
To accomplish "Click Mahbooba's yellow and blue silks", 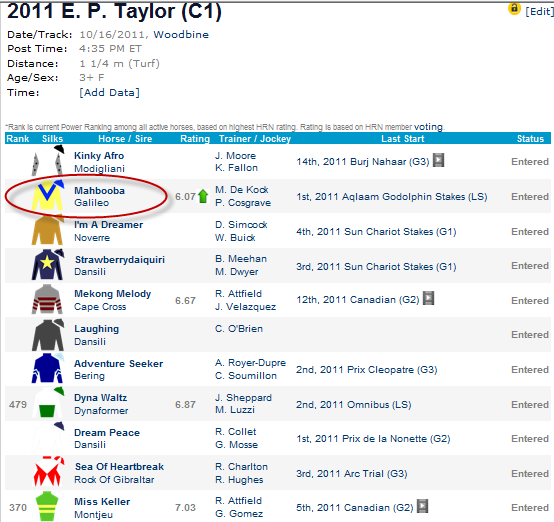I will coord(48,195).
